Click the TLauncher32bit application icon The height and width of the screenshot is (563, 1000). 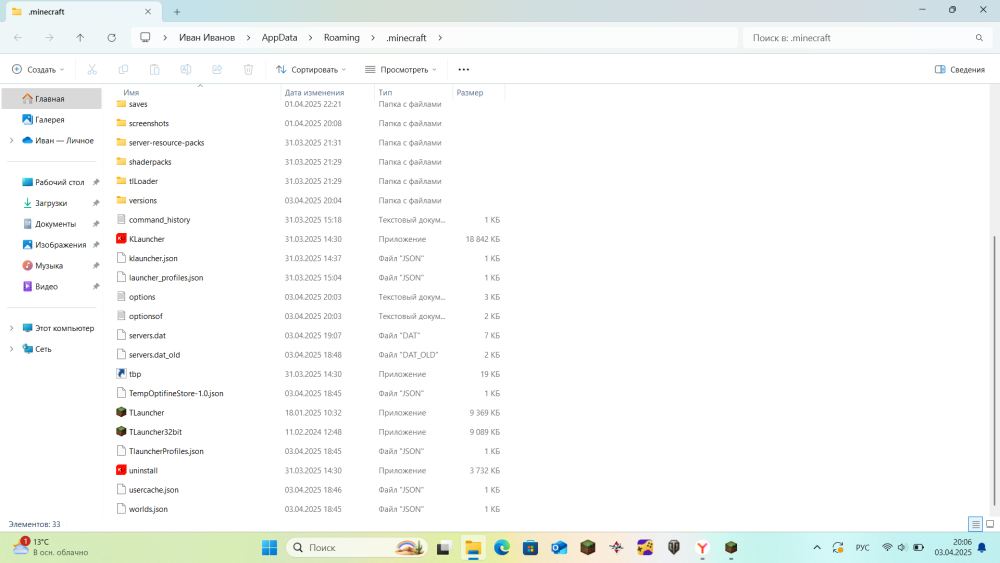click(121, 431)
